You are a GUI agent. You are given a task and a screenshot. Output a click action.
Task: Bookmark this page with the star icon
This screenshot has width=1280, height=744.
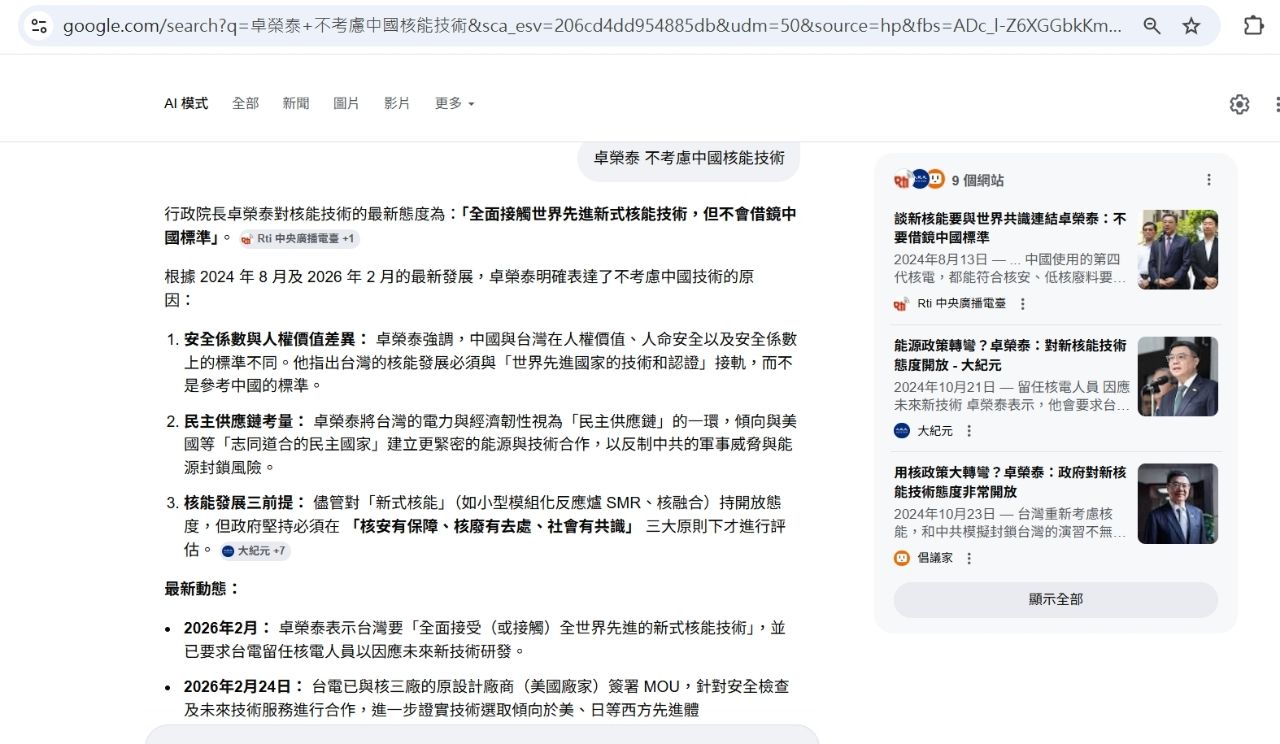tap(1191, 26)
